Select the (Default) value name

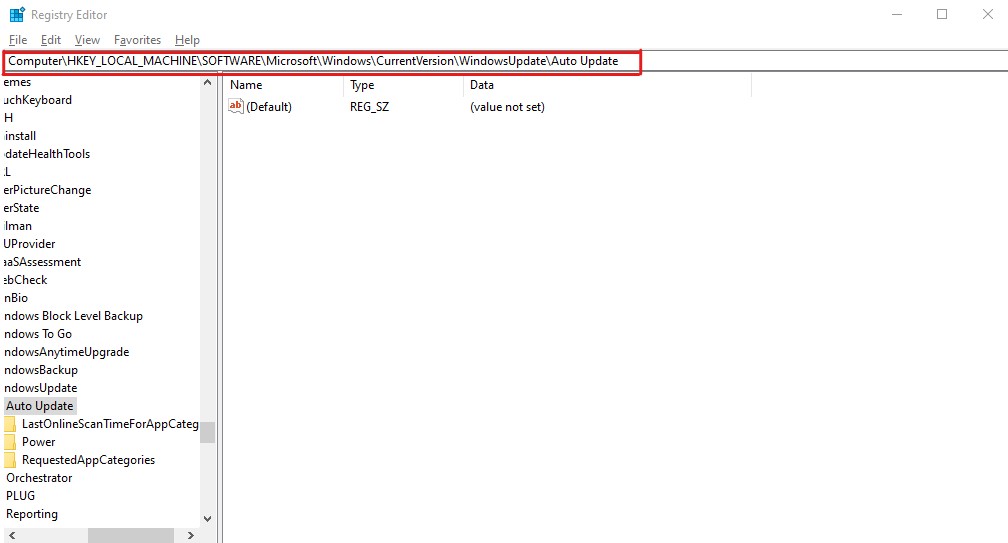pyautogui.click(x=269, y=107)
